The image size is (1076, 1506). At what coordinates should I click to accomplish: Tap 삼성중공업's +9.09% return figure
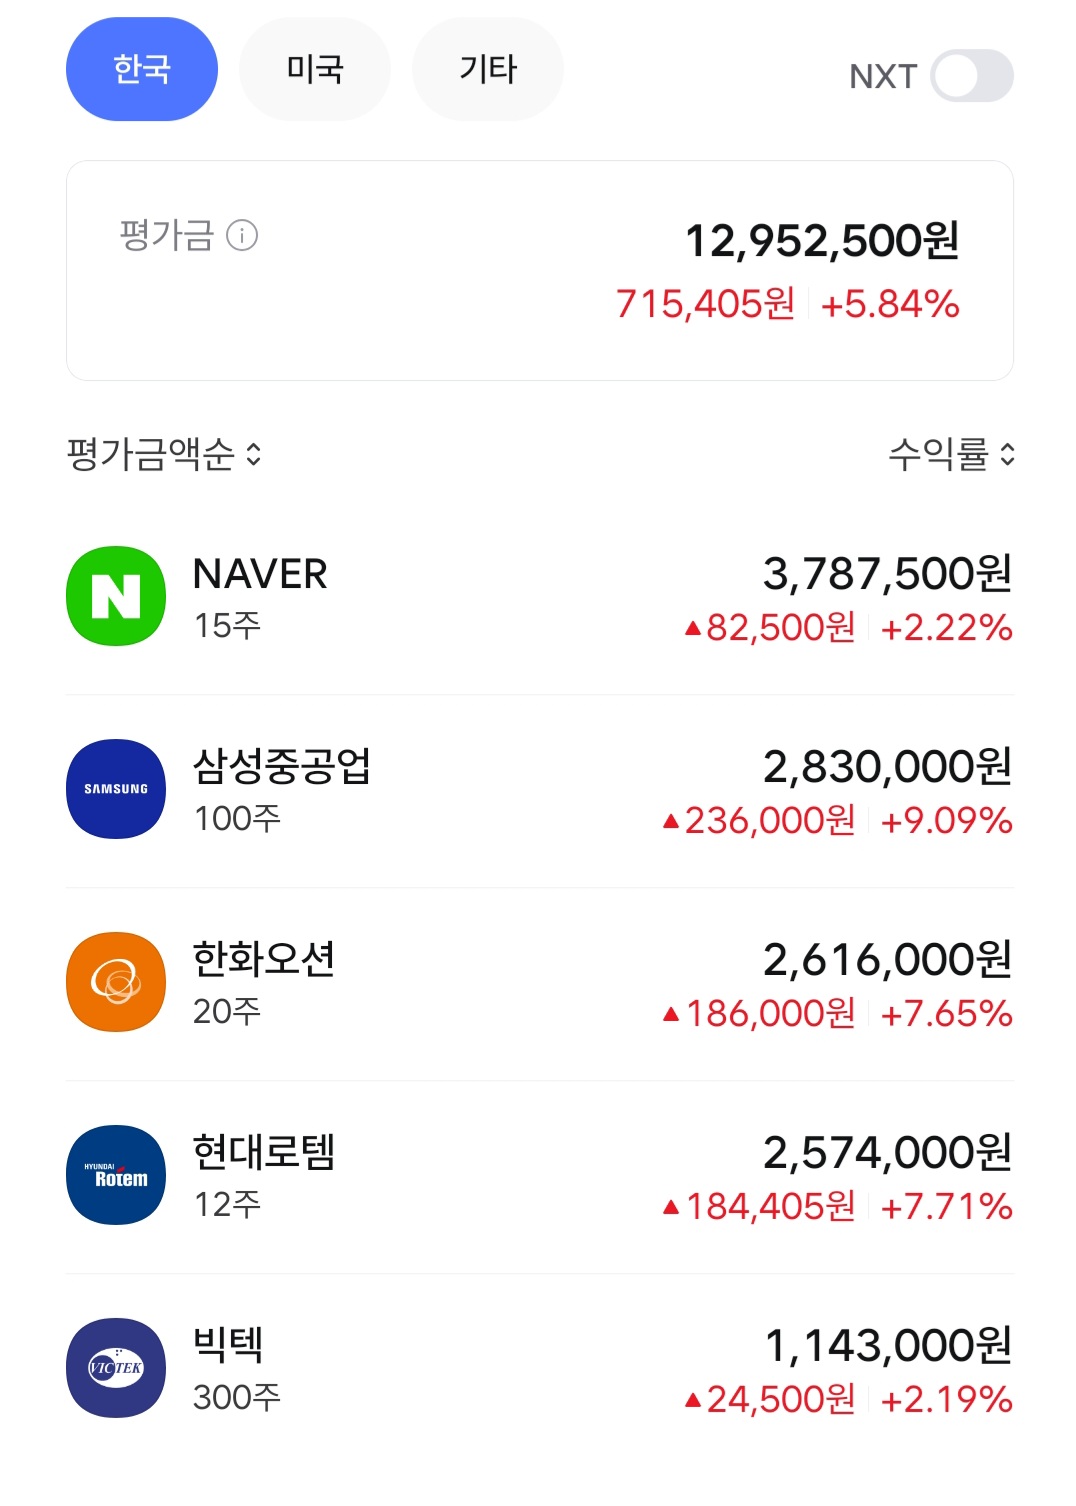[947, 822]
